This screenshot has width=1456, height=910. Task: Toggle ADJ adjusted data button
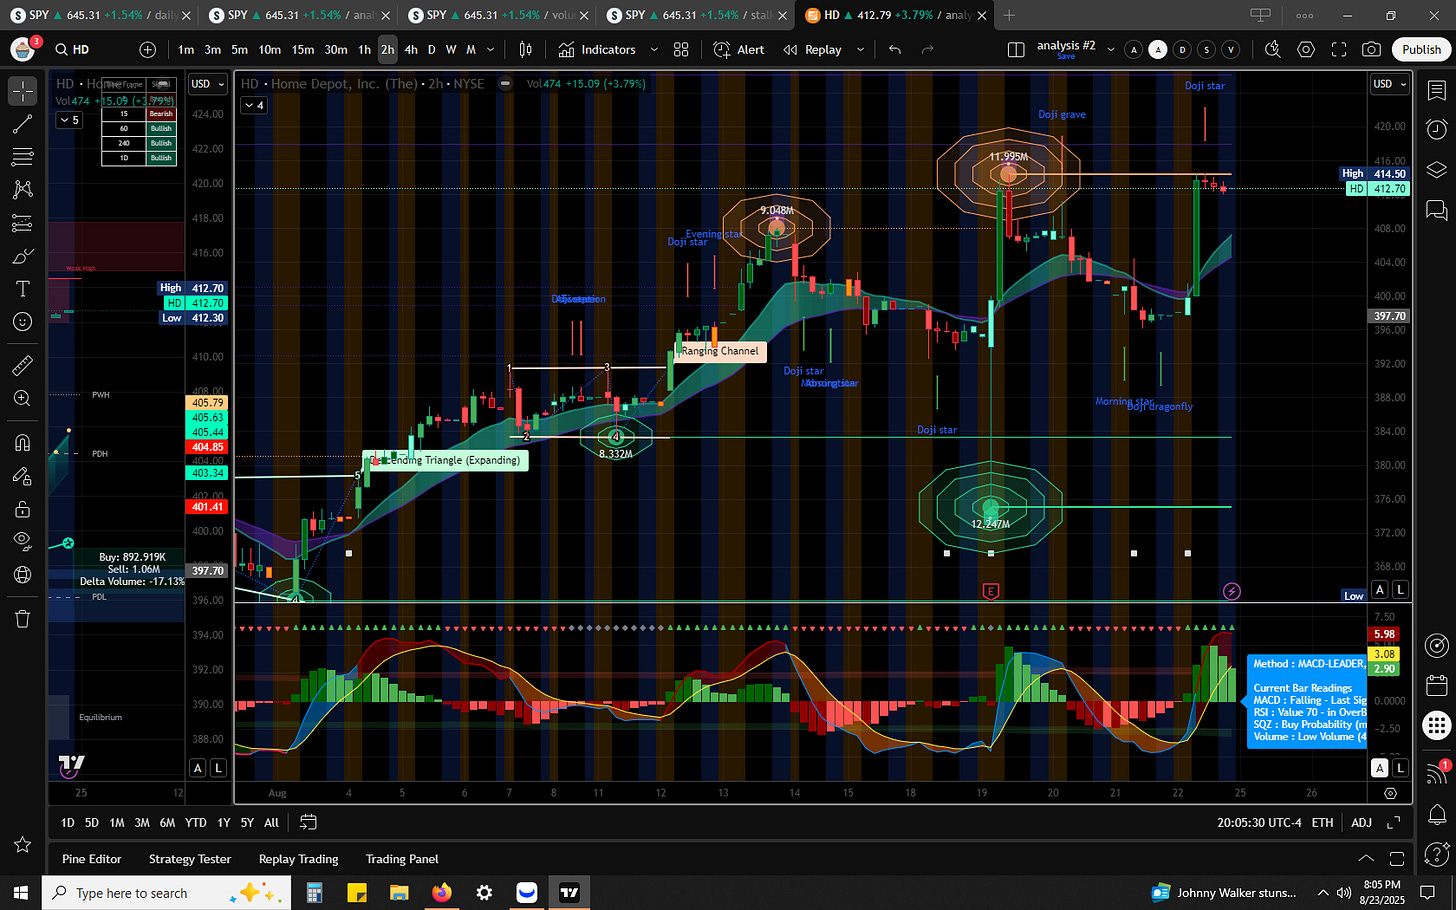[1362, 822]
